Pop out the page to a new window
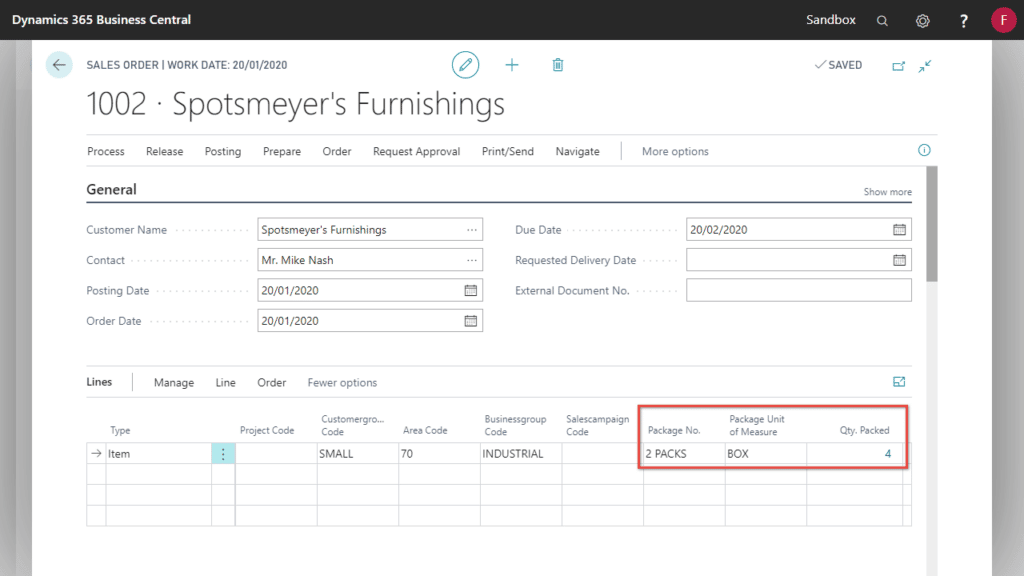 [x=898, y=65]
